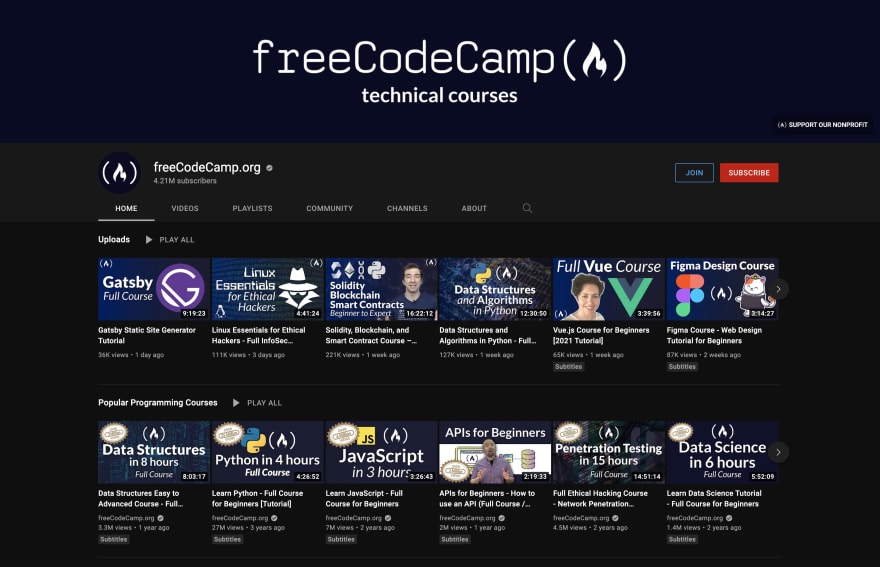Click the '4.21M subscribers' text
This screenshot has width=880, height=567.
[x=185, y=181]
